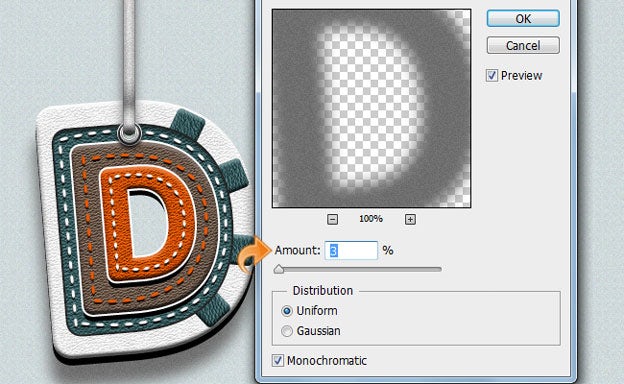Disable the Monochromatic checkbox
Screen dimensions: 624x384
point(278,361)
